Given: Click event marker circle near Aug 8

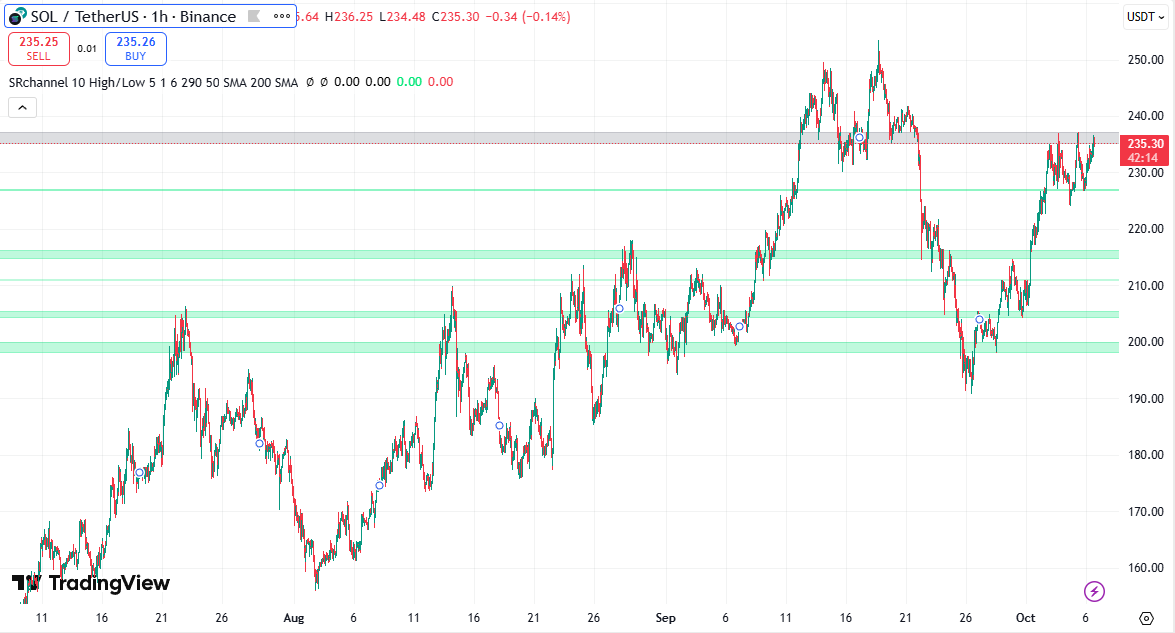Looking at the screenshot, I should click(x=379, y=486).
